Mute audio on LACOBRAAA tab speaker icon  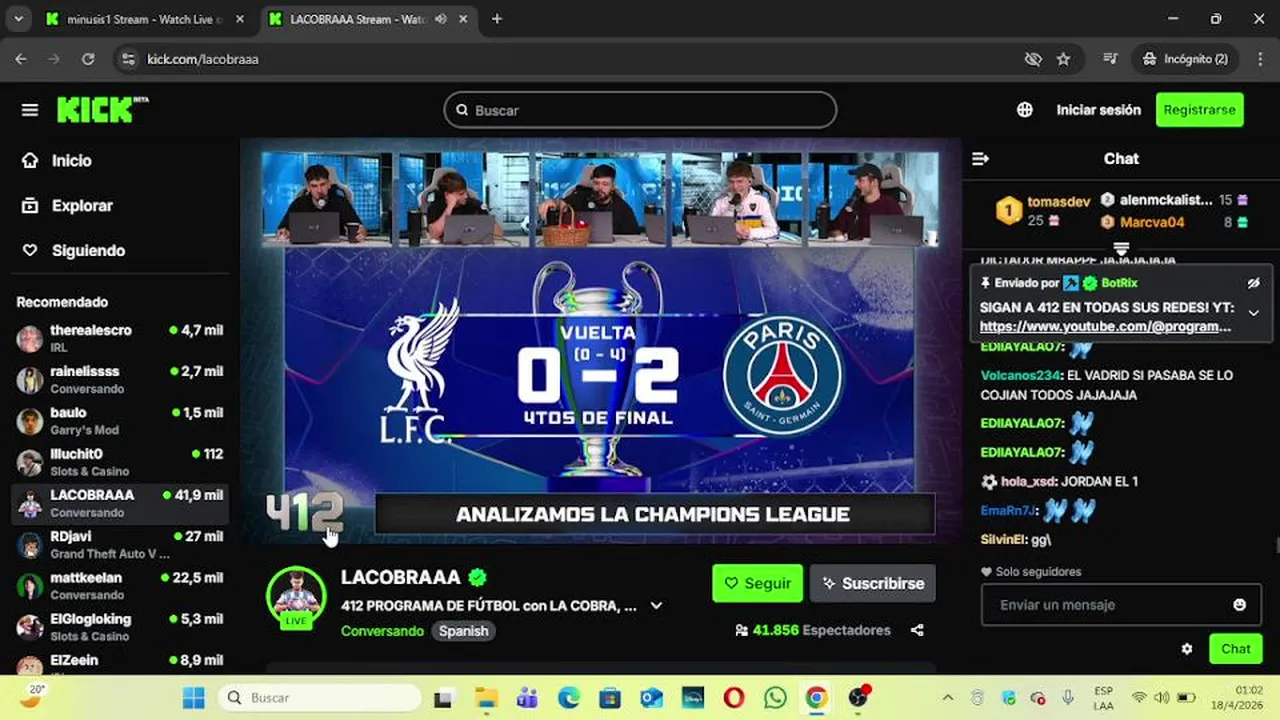[x=441, y=19]
